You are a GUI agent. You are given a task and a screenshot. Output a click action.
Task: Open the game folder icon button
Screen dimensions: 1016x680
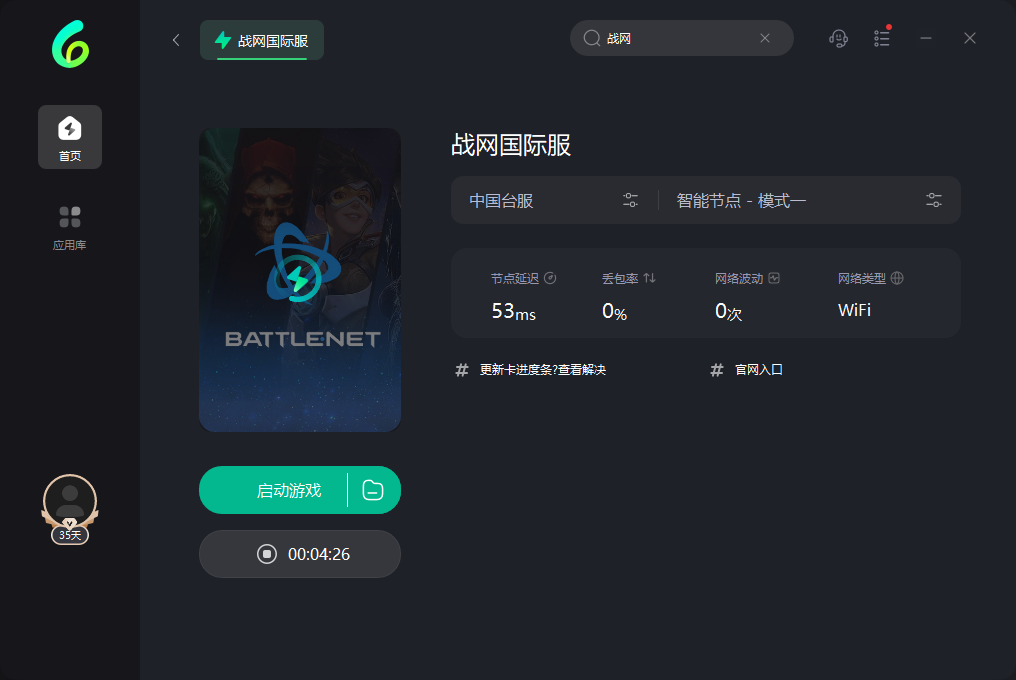(373, 490)
